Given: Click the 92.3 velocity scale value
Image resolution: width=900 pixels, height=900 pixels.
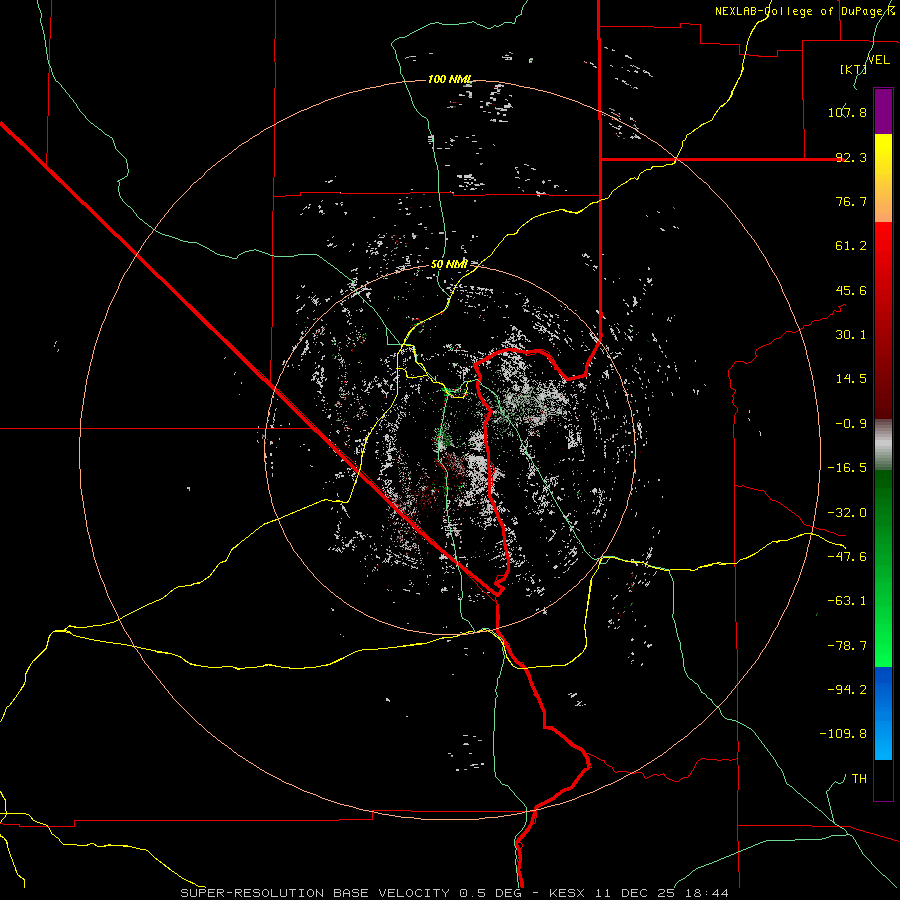Looking at the screenshot, I should (851, 157).
